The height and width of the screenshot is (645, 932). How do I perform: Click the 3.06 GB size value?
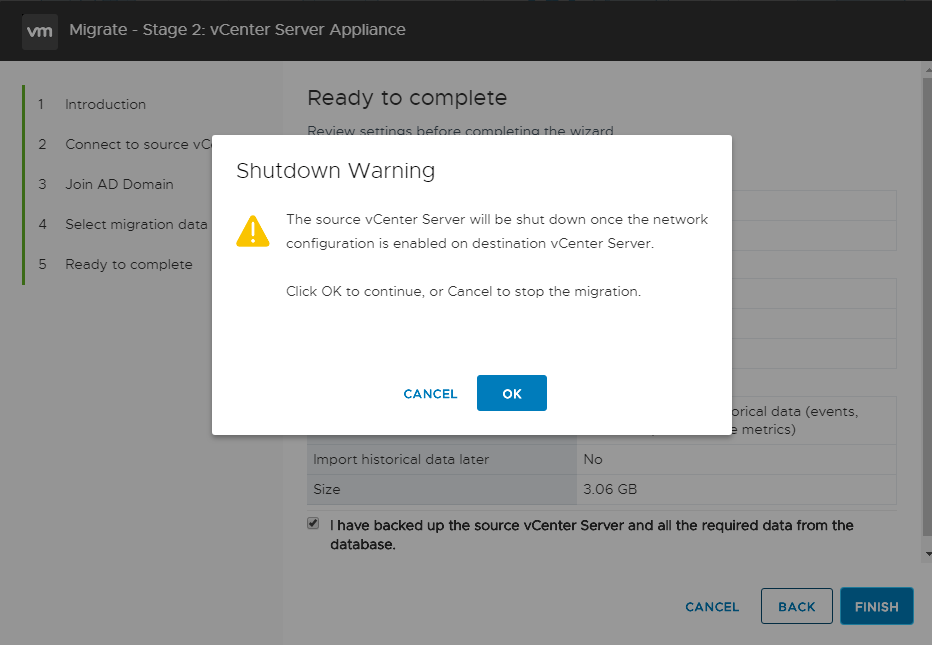click(x=610, y=489)
